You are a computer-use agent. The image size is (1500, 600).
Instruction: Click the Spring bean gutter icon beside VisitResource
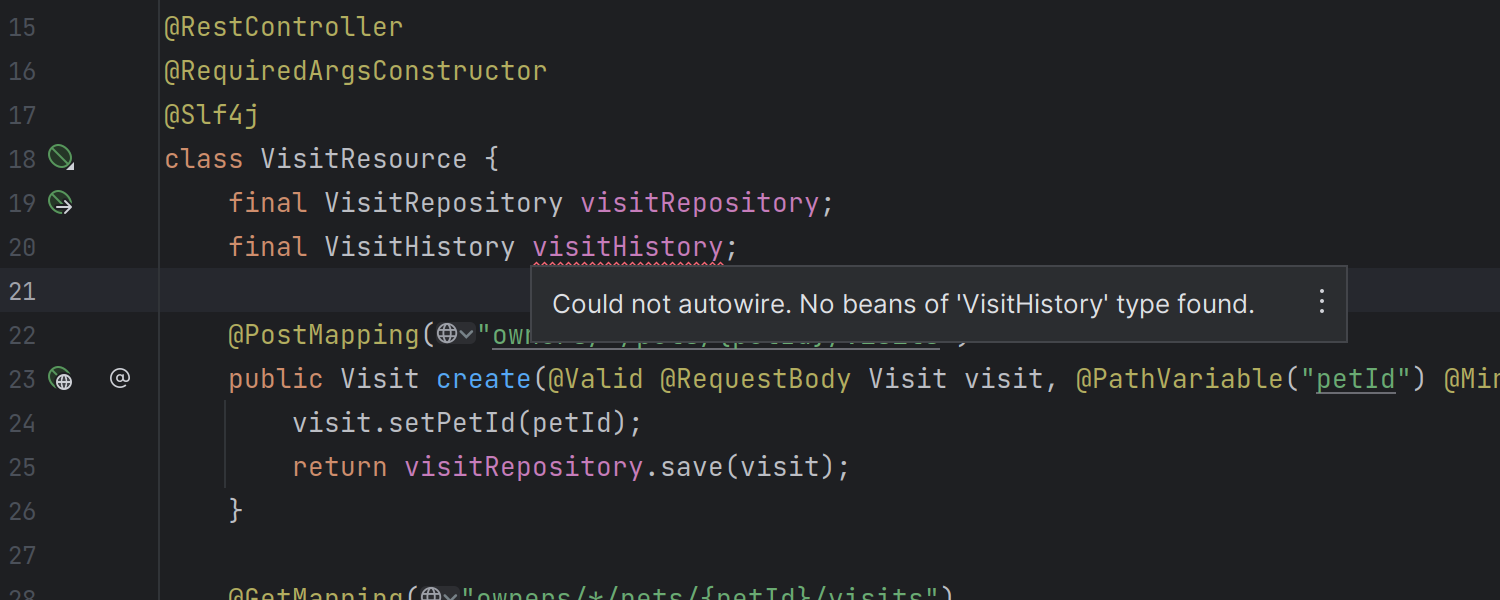coord(61,158)
